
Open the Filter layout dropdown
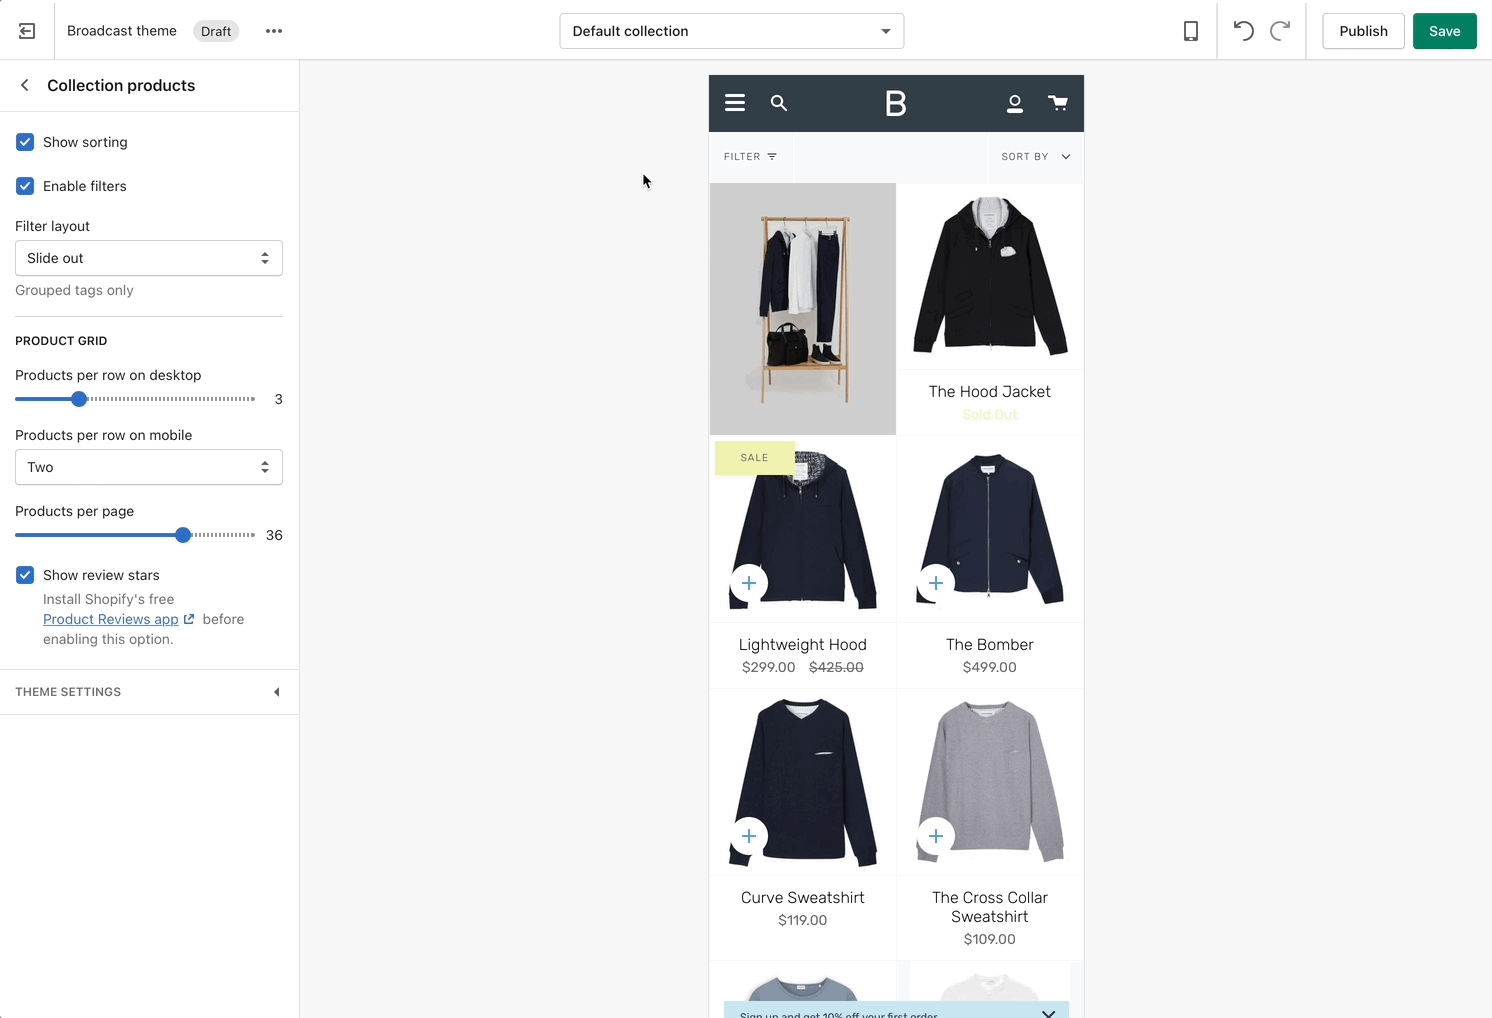point(149,258)
